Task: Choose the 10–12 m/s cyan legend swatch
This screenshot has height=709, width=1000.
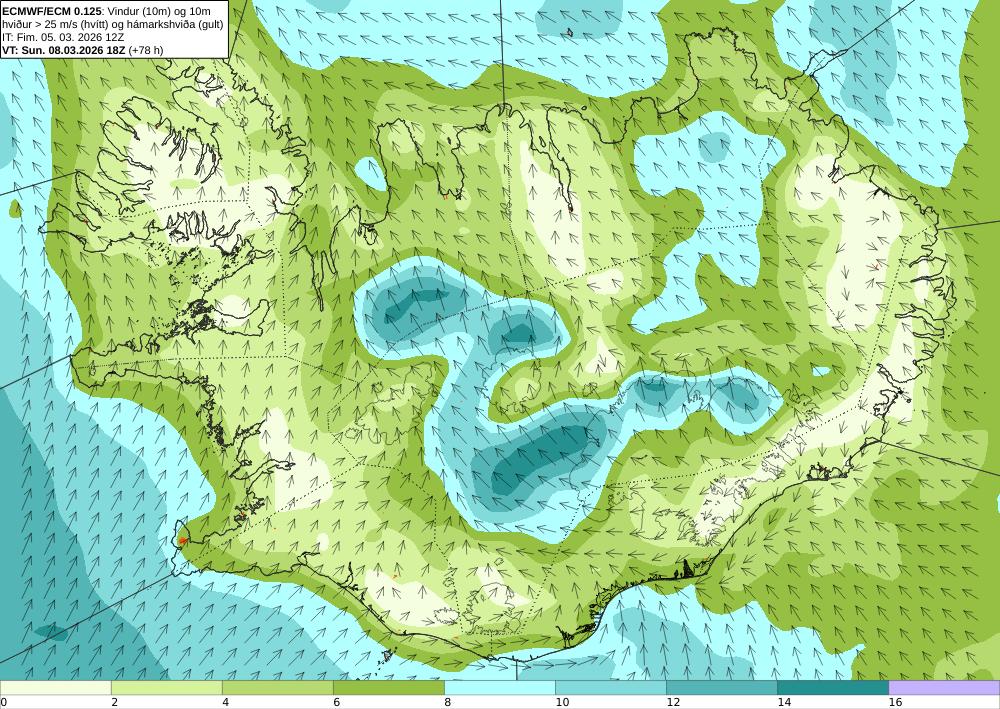Action: (x=611, y=688)
